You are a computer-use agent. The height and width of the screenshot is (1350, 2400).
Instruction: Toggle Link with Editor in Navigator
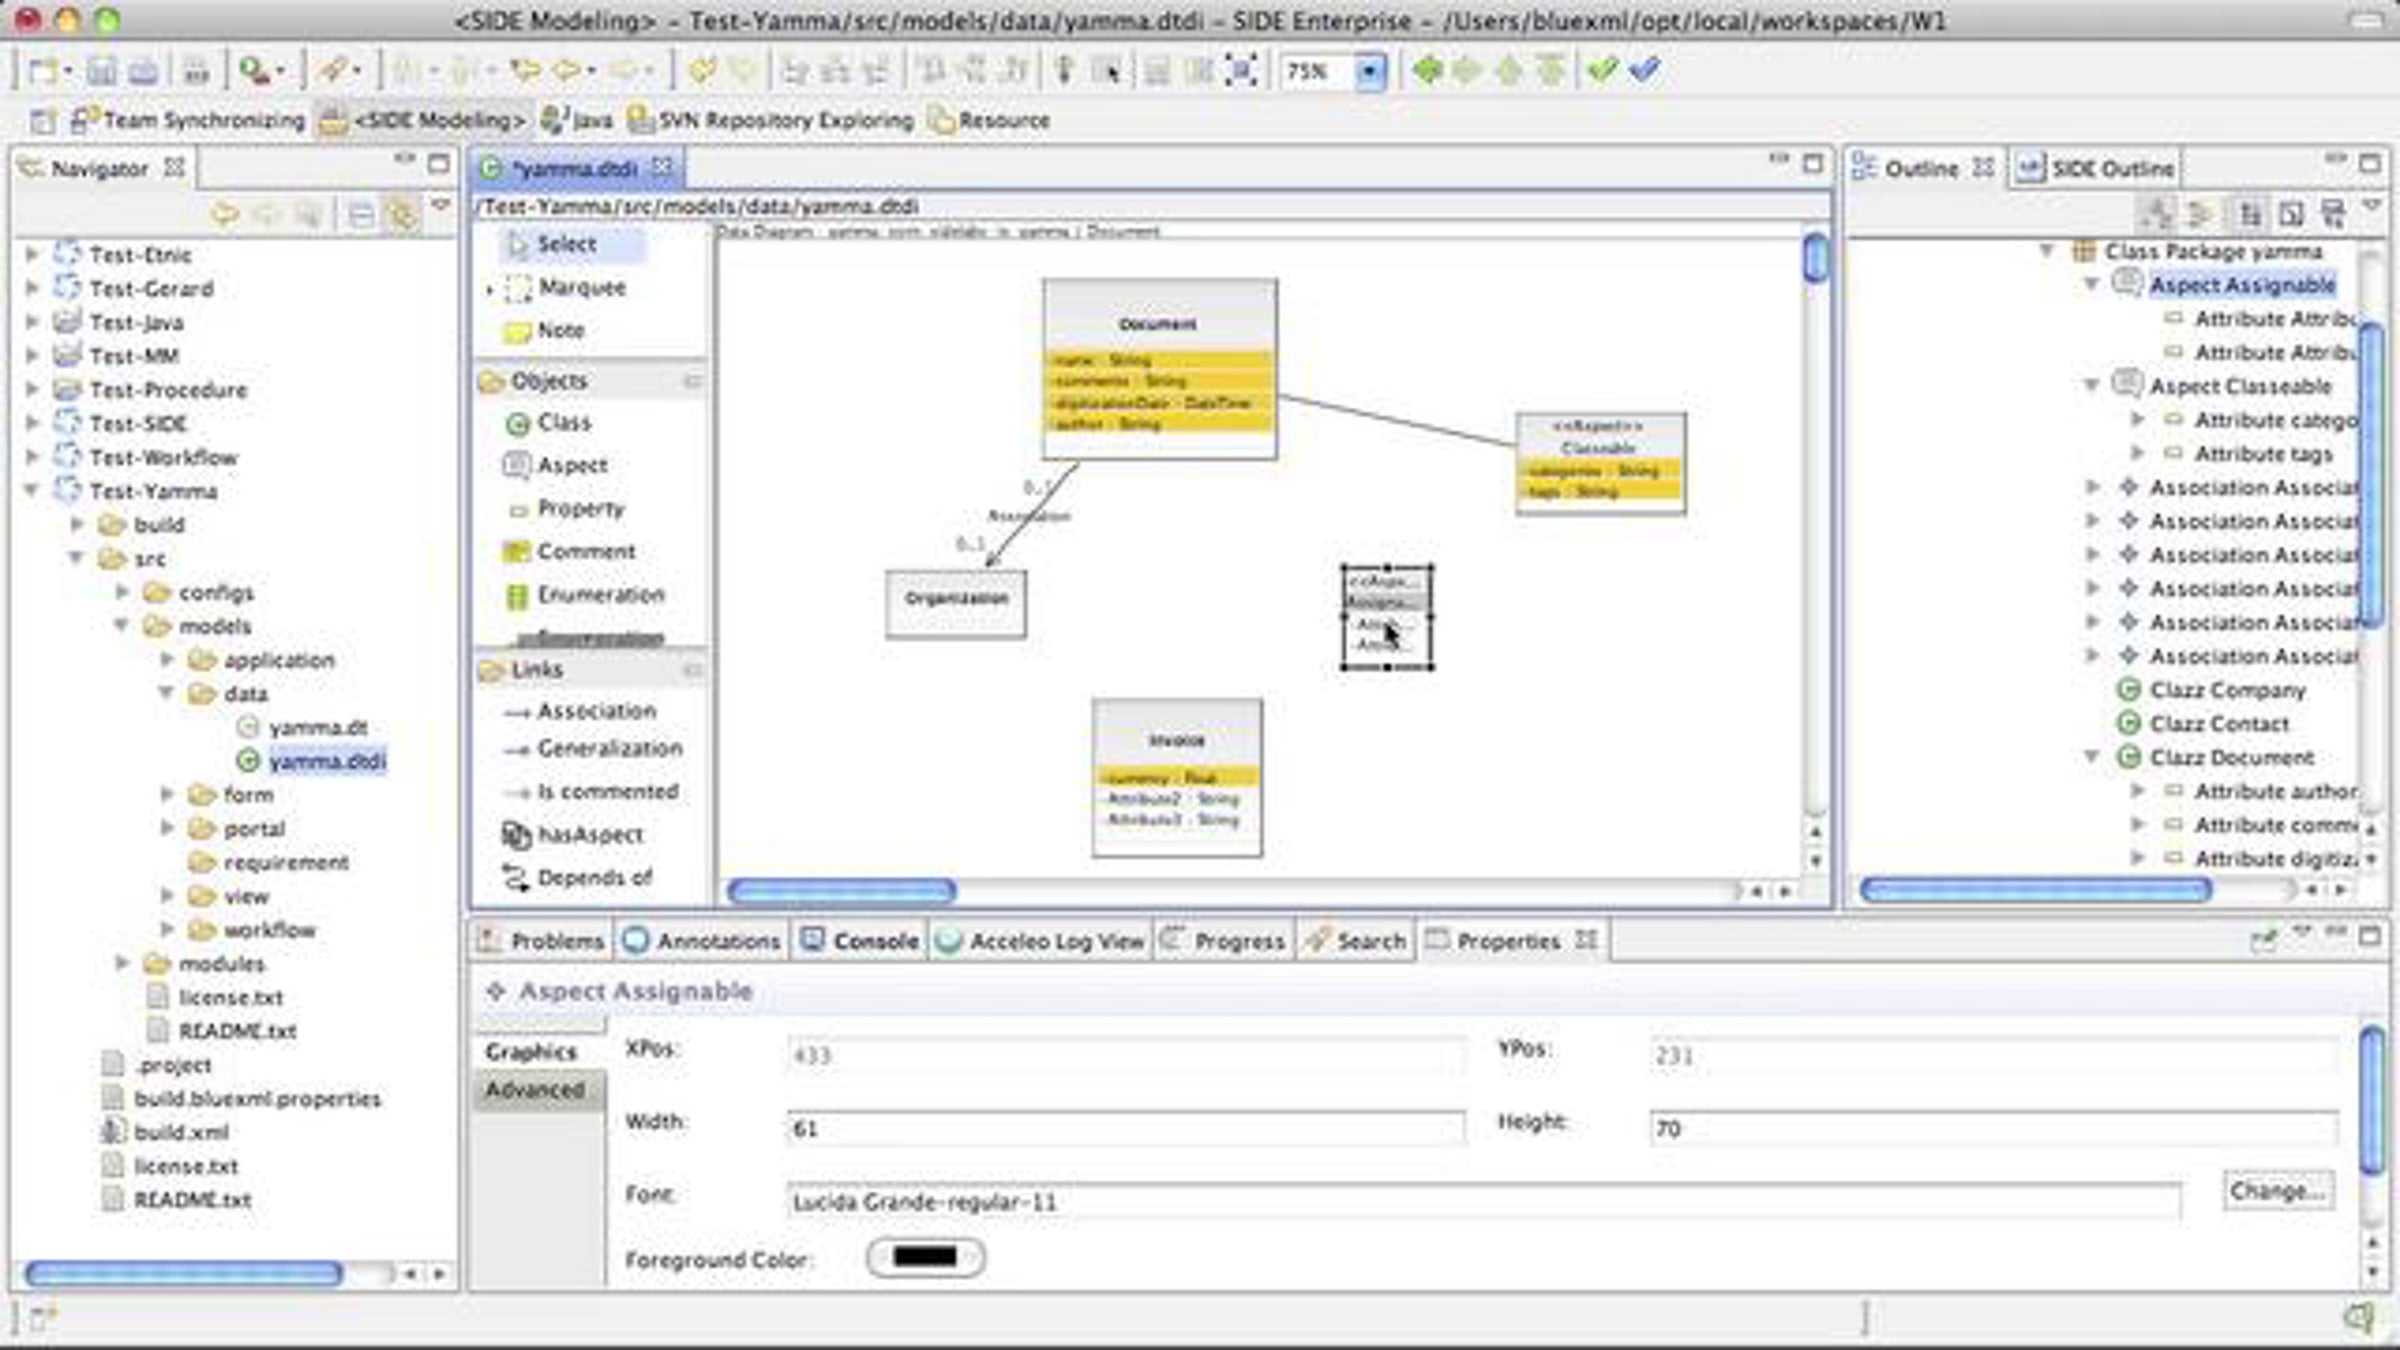402,214
